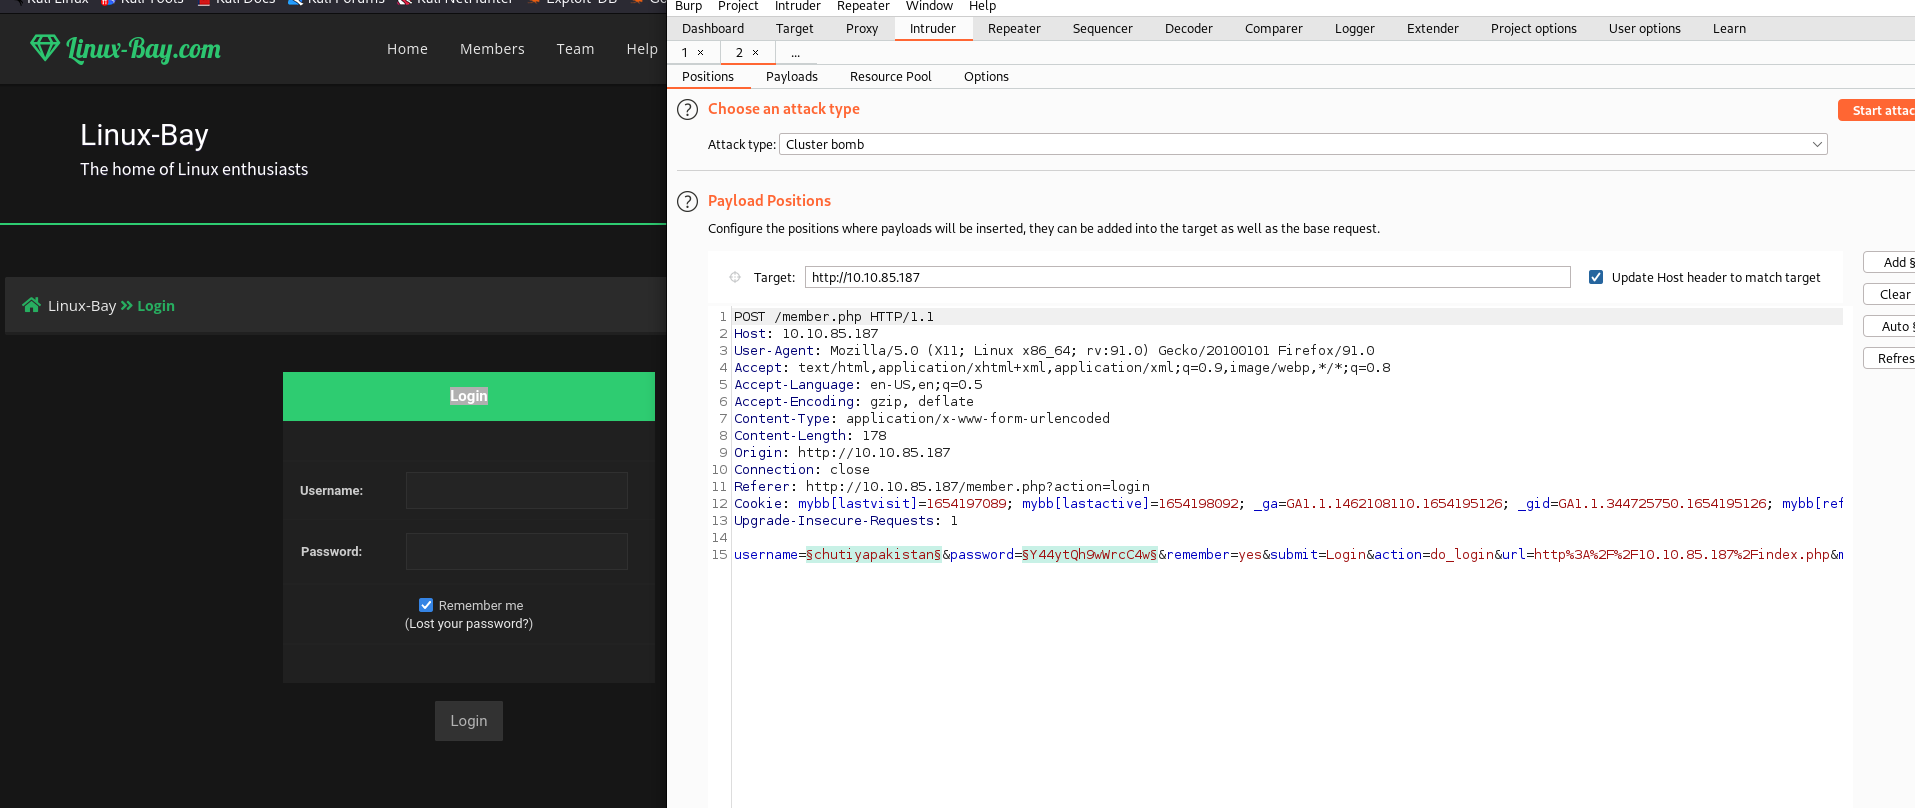
Task: Open the Proxy tab
Action: click(x=861, y=29)
